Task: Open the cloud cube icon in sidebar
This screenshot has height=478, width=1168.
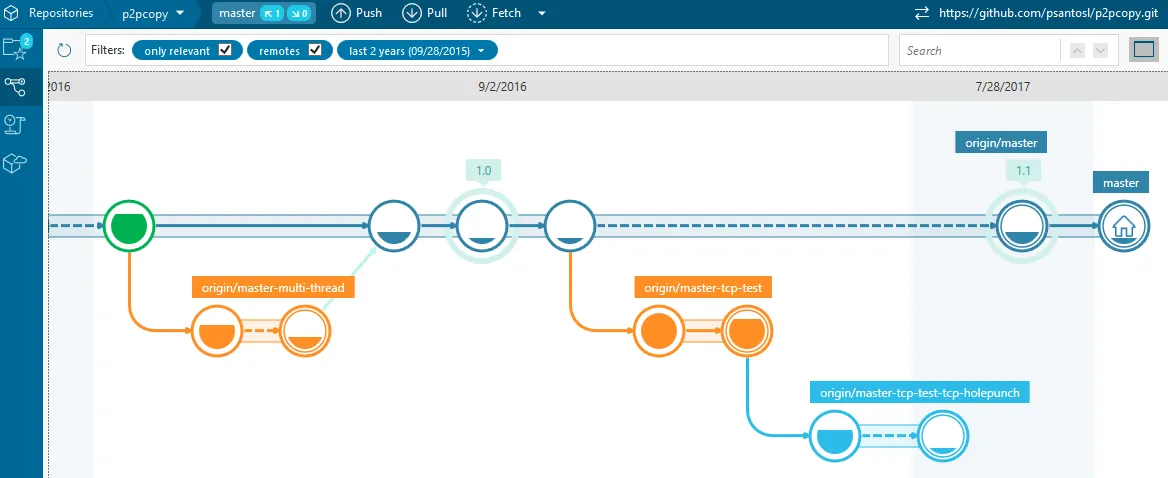Action: [16, 163]
